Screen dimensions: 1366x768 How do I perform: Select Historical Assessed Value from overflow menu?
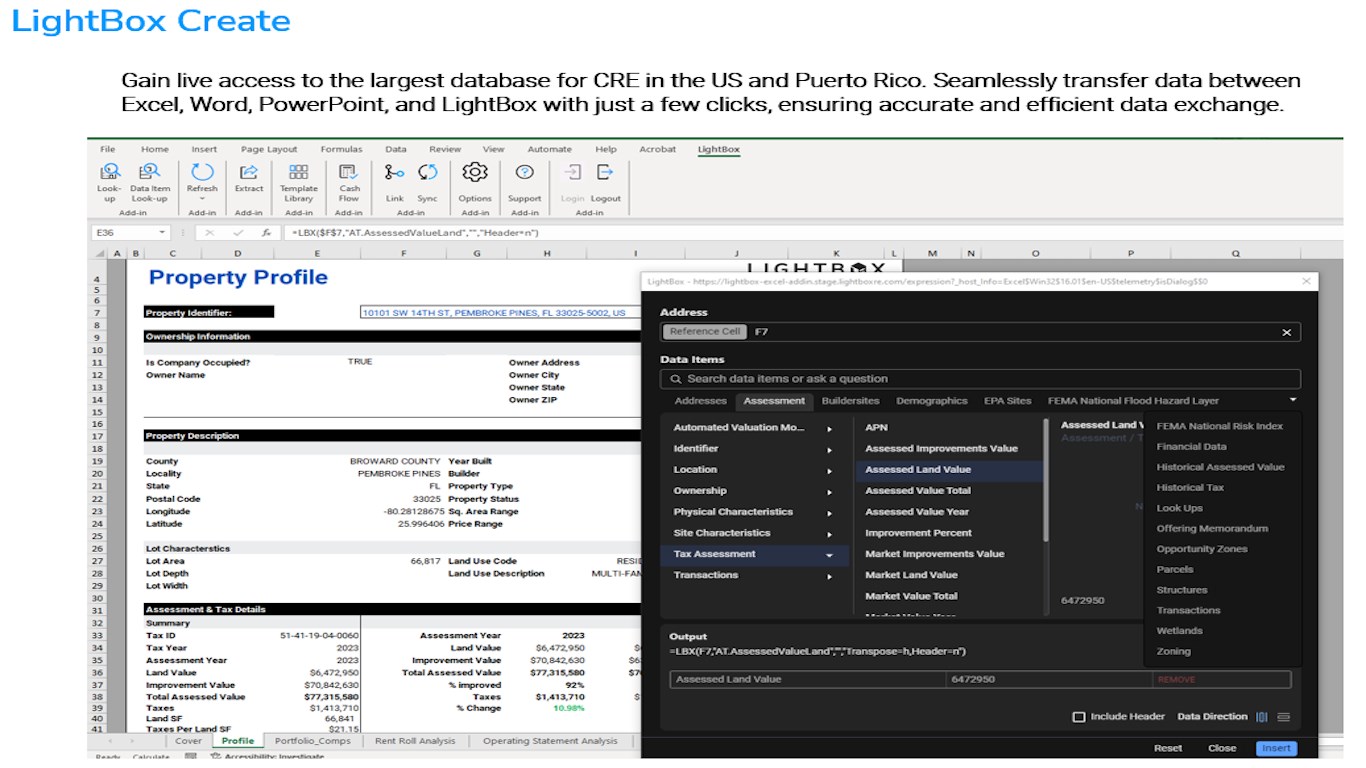(x=1220, y=467)
